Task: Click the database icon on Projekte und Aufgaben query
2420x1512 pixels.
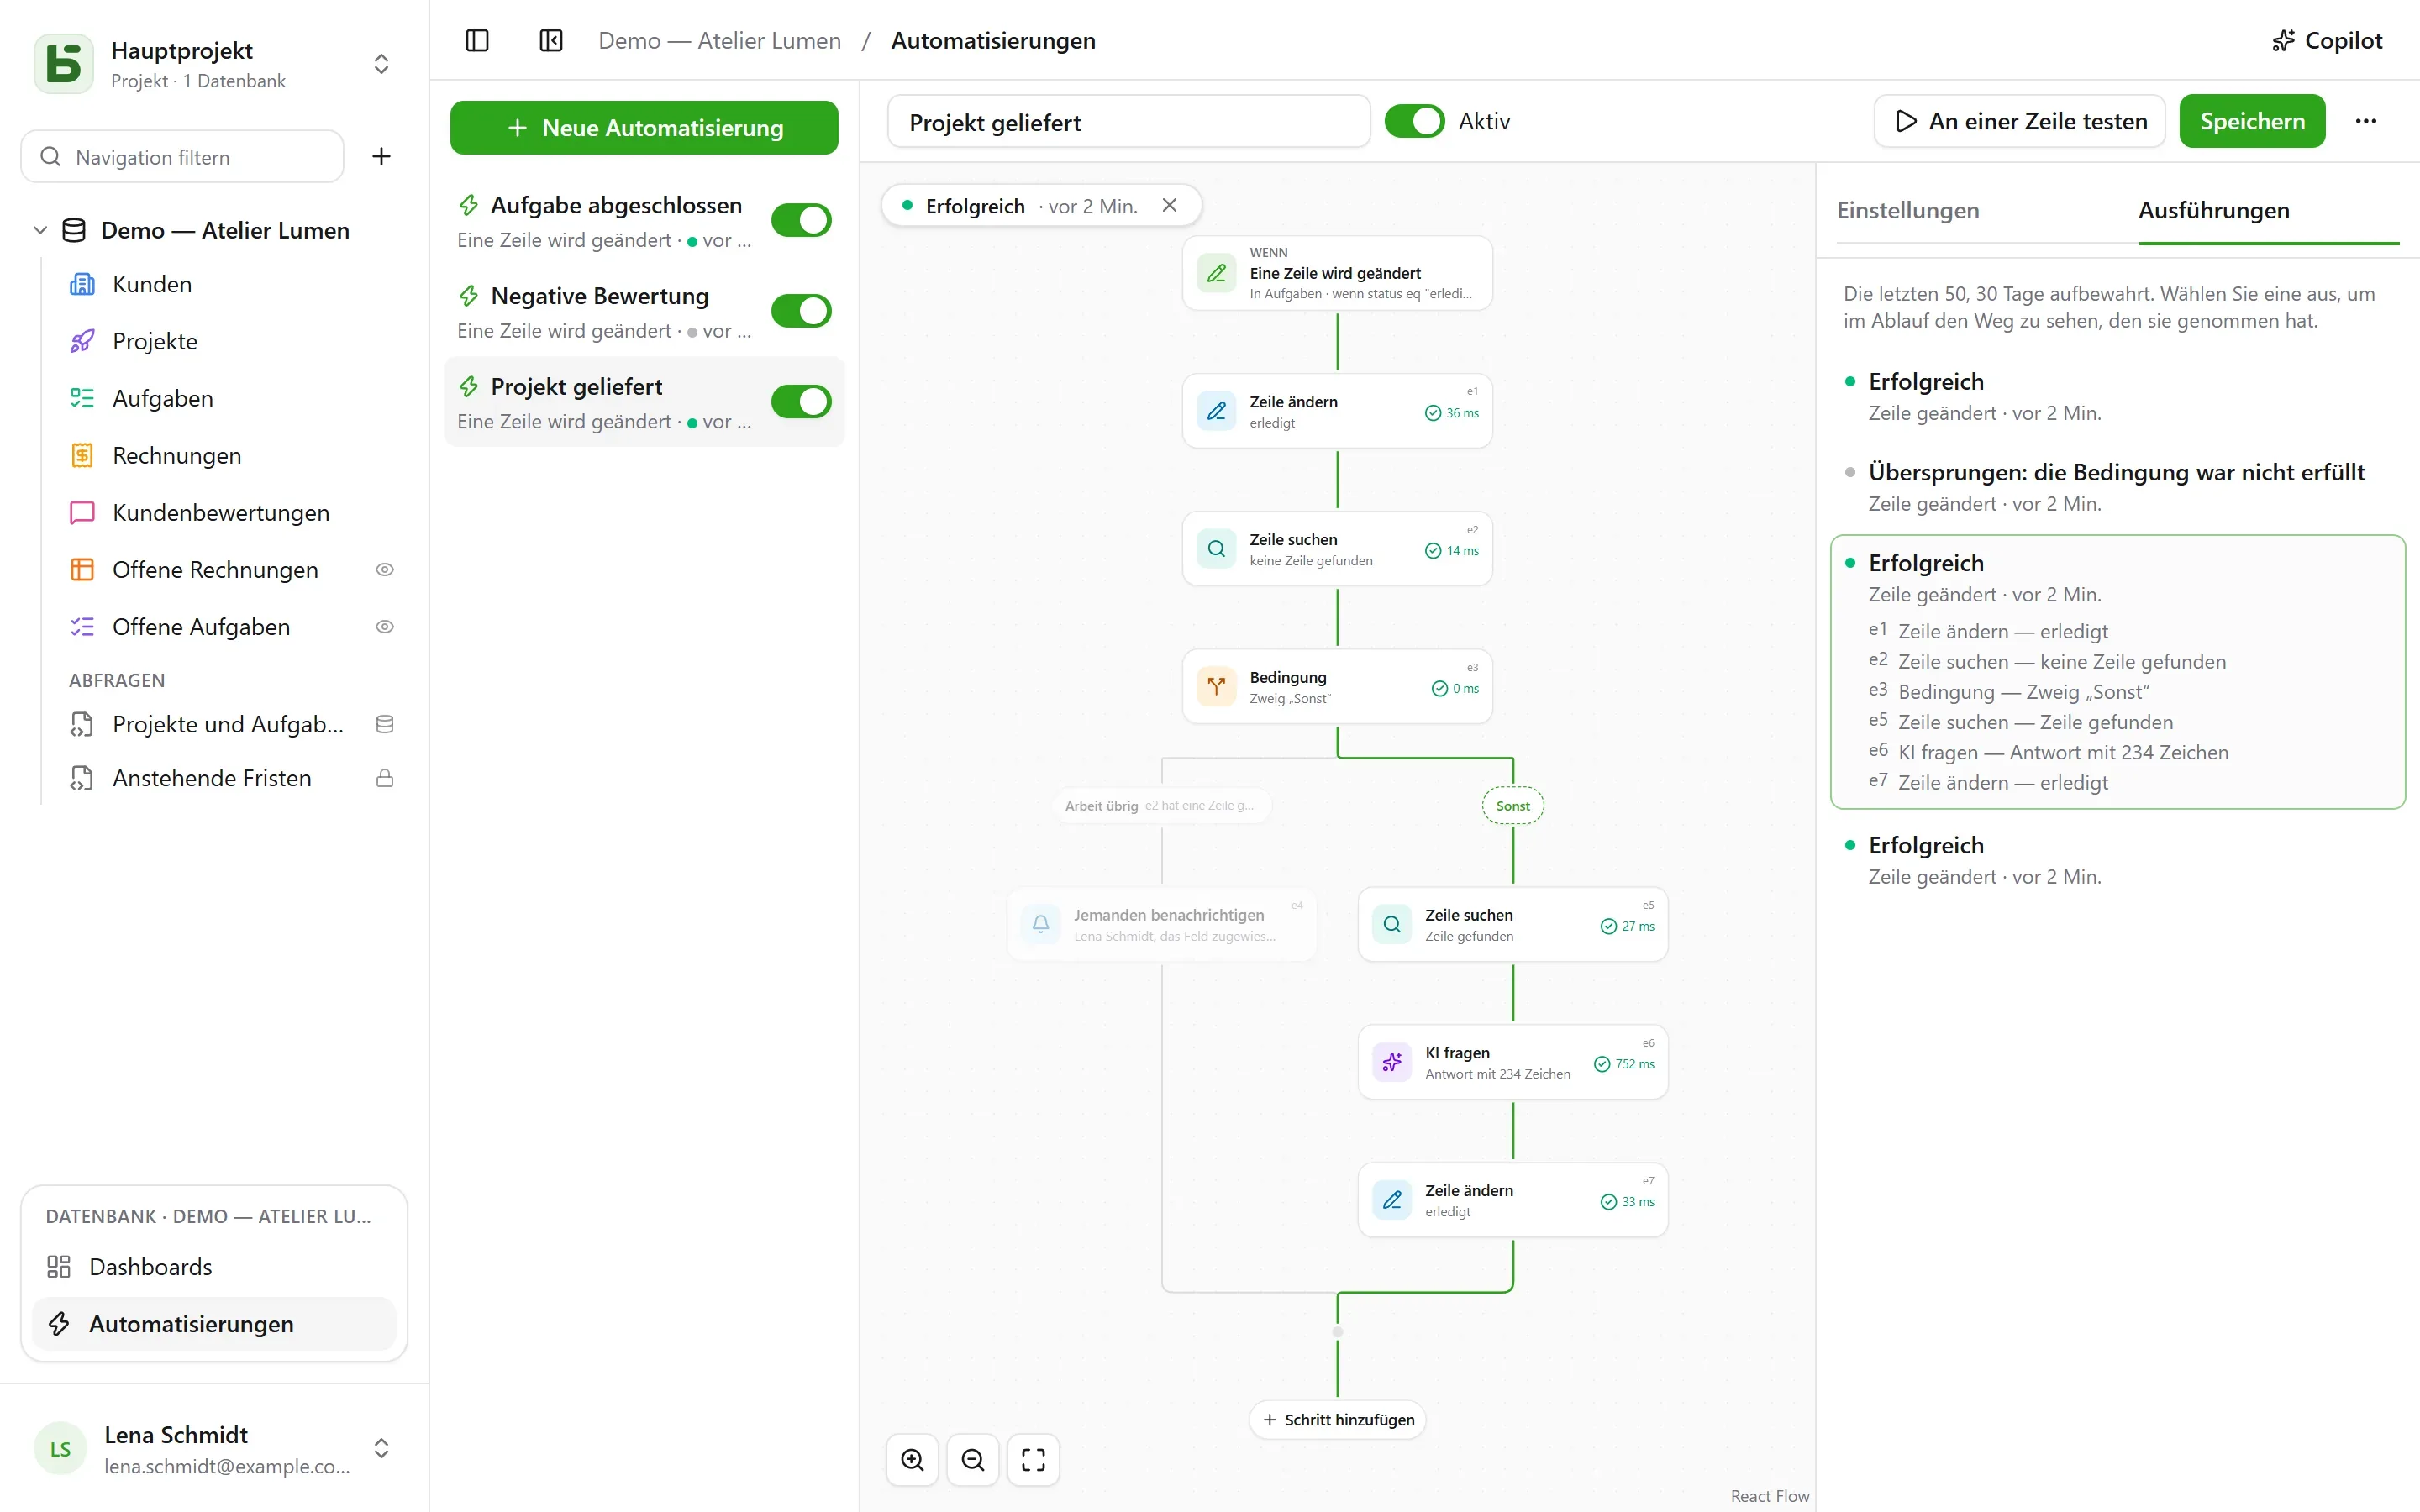Action: pos(384,724)
